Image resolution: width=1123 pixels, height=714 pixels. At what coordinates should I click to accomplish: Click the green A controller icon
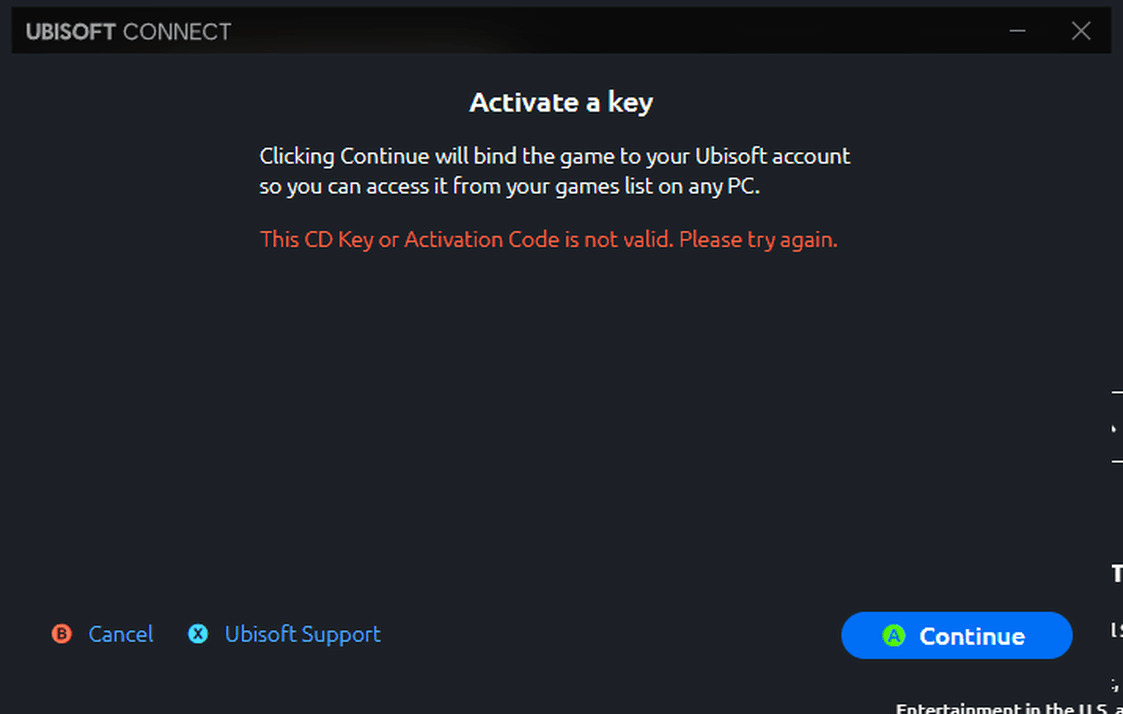[893, 635]
